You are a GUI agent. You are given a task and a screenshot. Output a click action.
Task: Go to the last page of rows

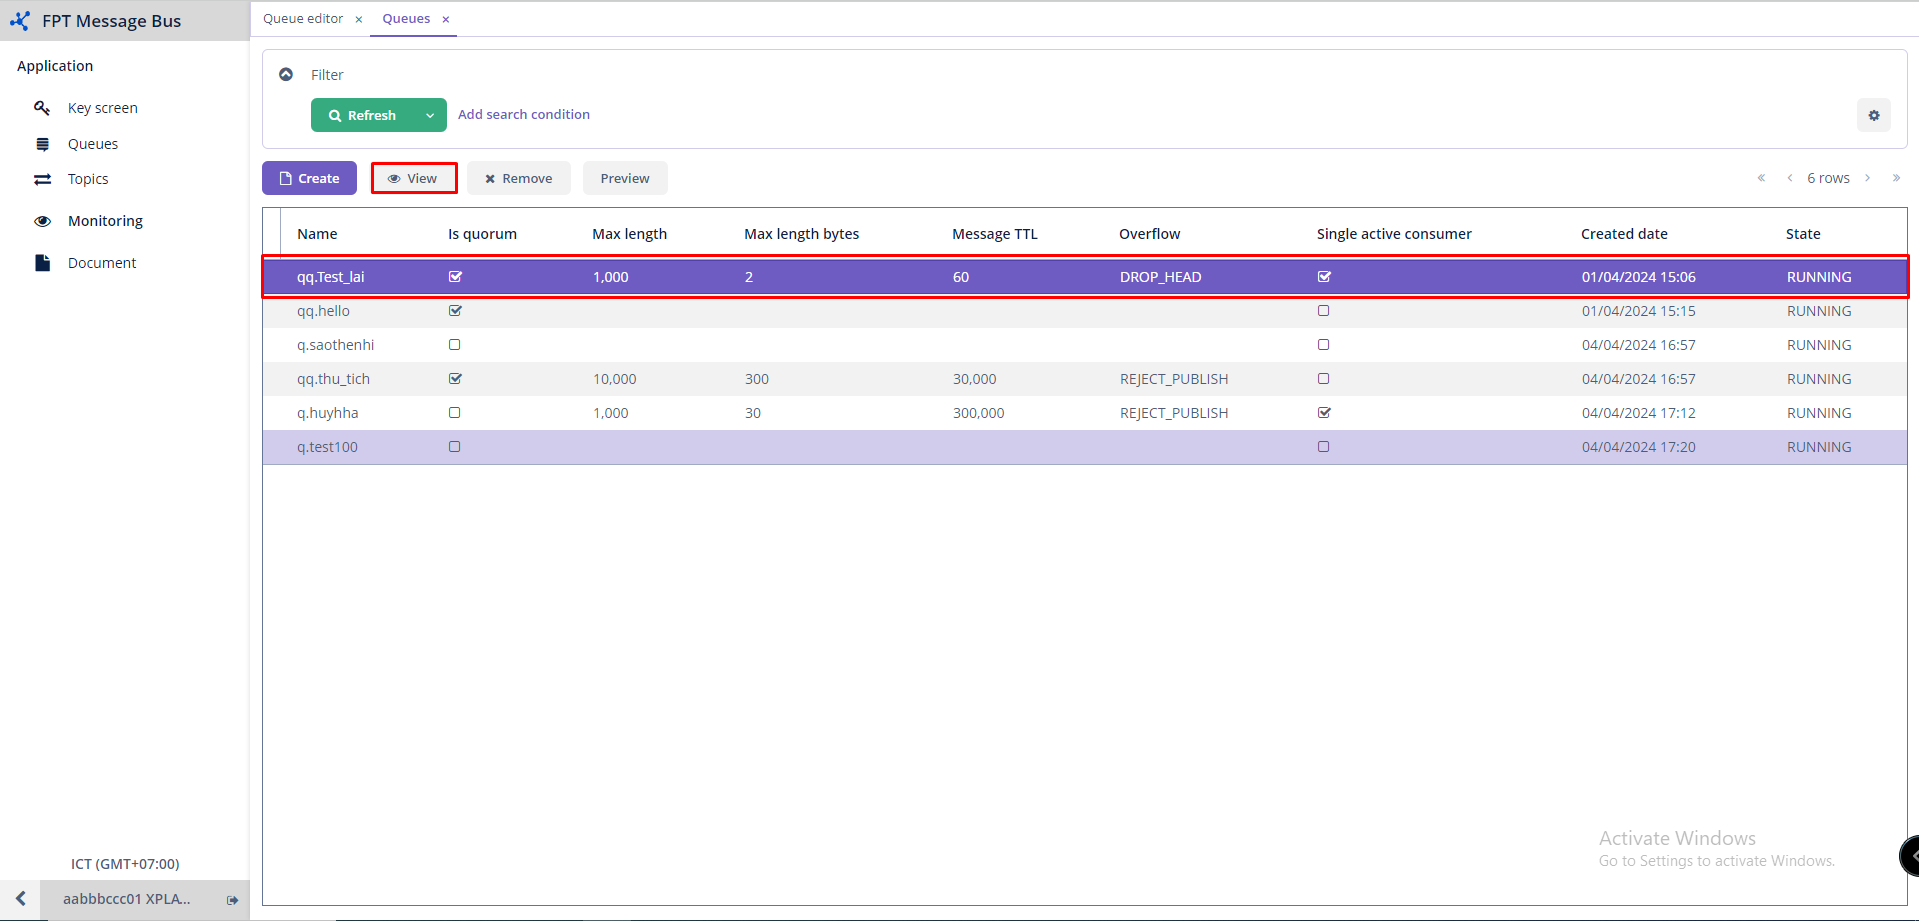(x=1896, y=178)
